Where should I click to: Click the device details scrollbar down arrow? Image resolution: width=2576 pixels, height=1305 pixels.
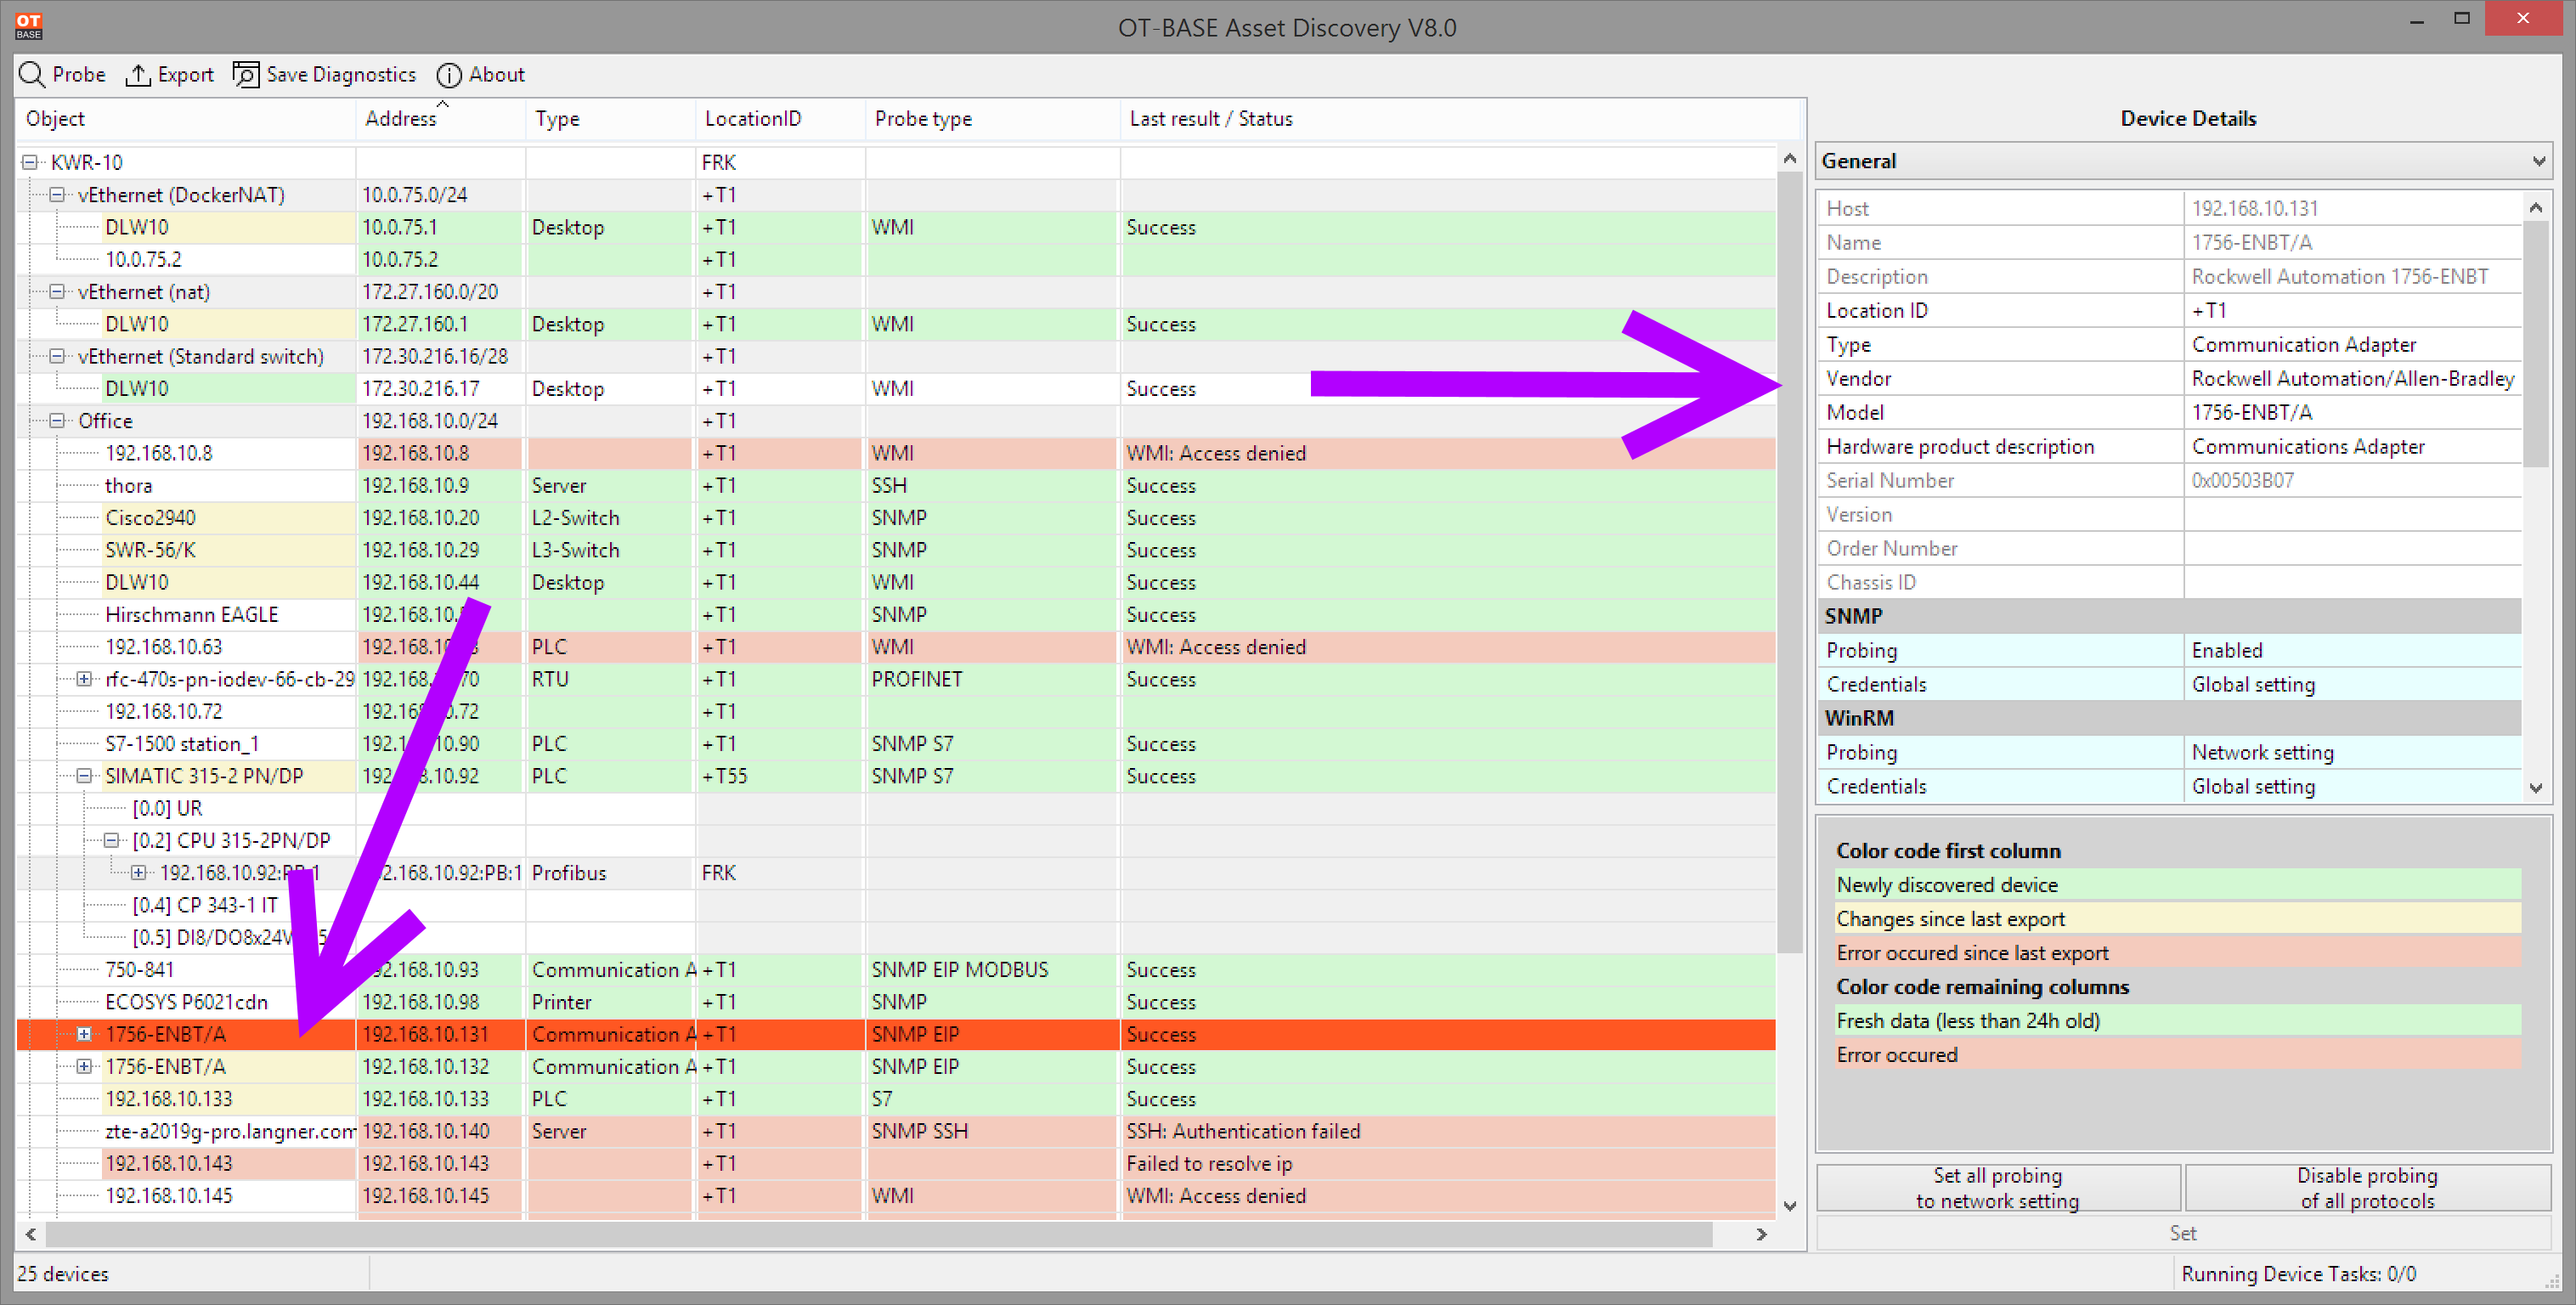click(x=2536, y=788)
